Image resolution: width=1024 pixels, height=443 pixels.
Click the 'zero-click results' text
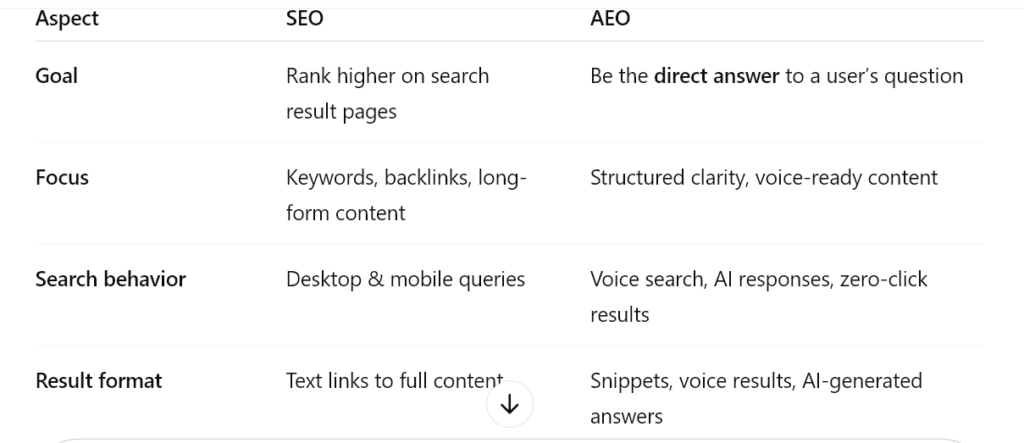point(759,297)
